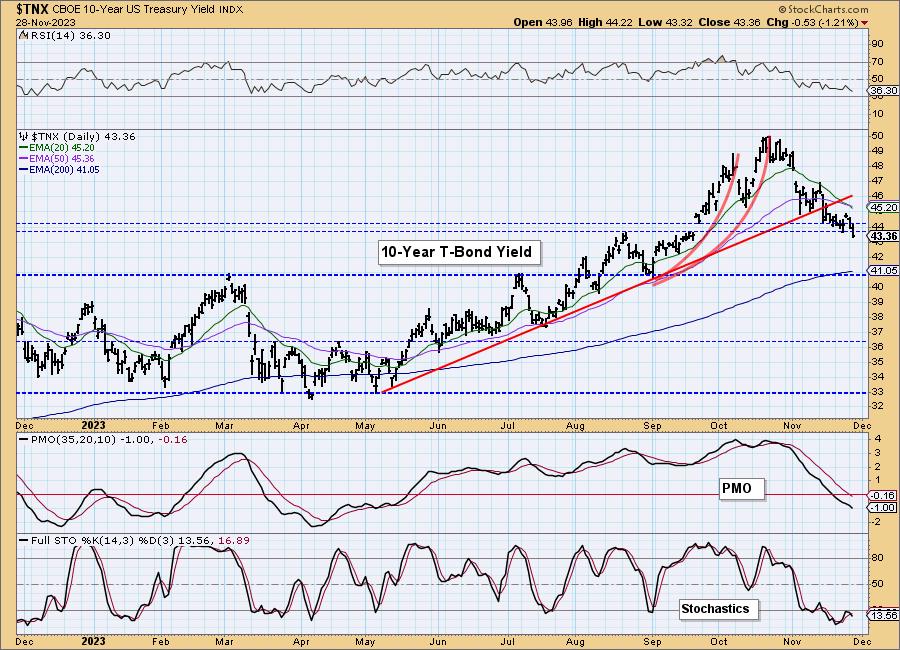Click the Oct axis label under price panel

click(719, 426)
